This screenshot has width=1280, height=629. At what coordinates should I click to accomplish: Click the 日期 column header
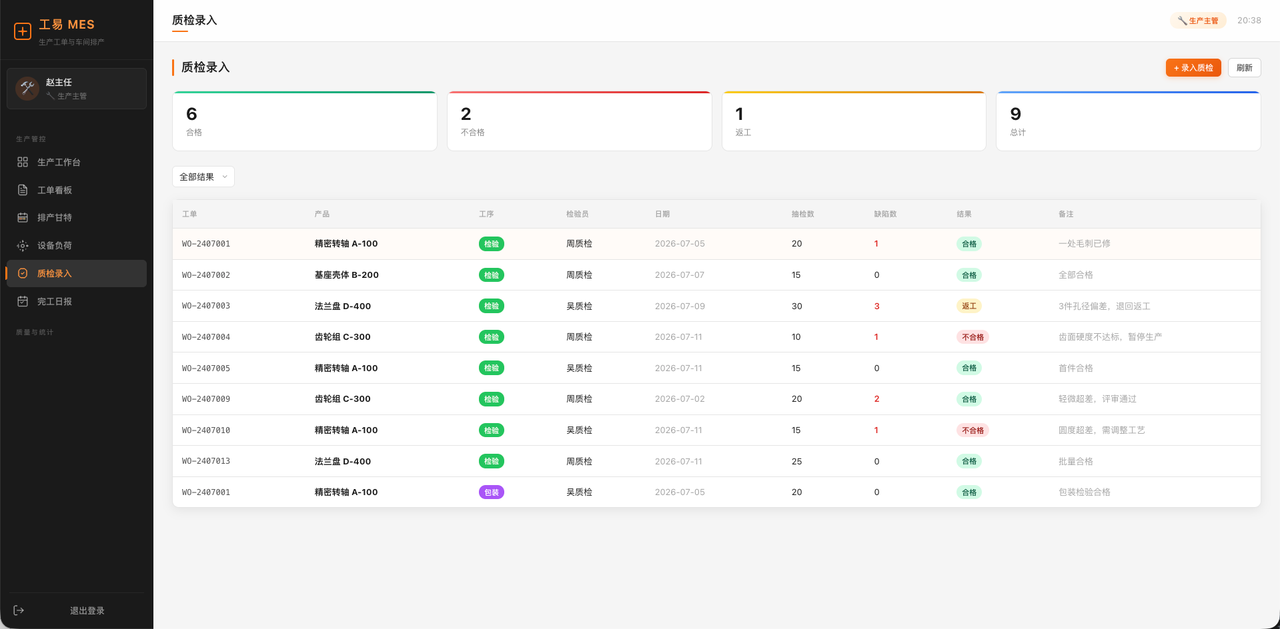pos(662,214)
